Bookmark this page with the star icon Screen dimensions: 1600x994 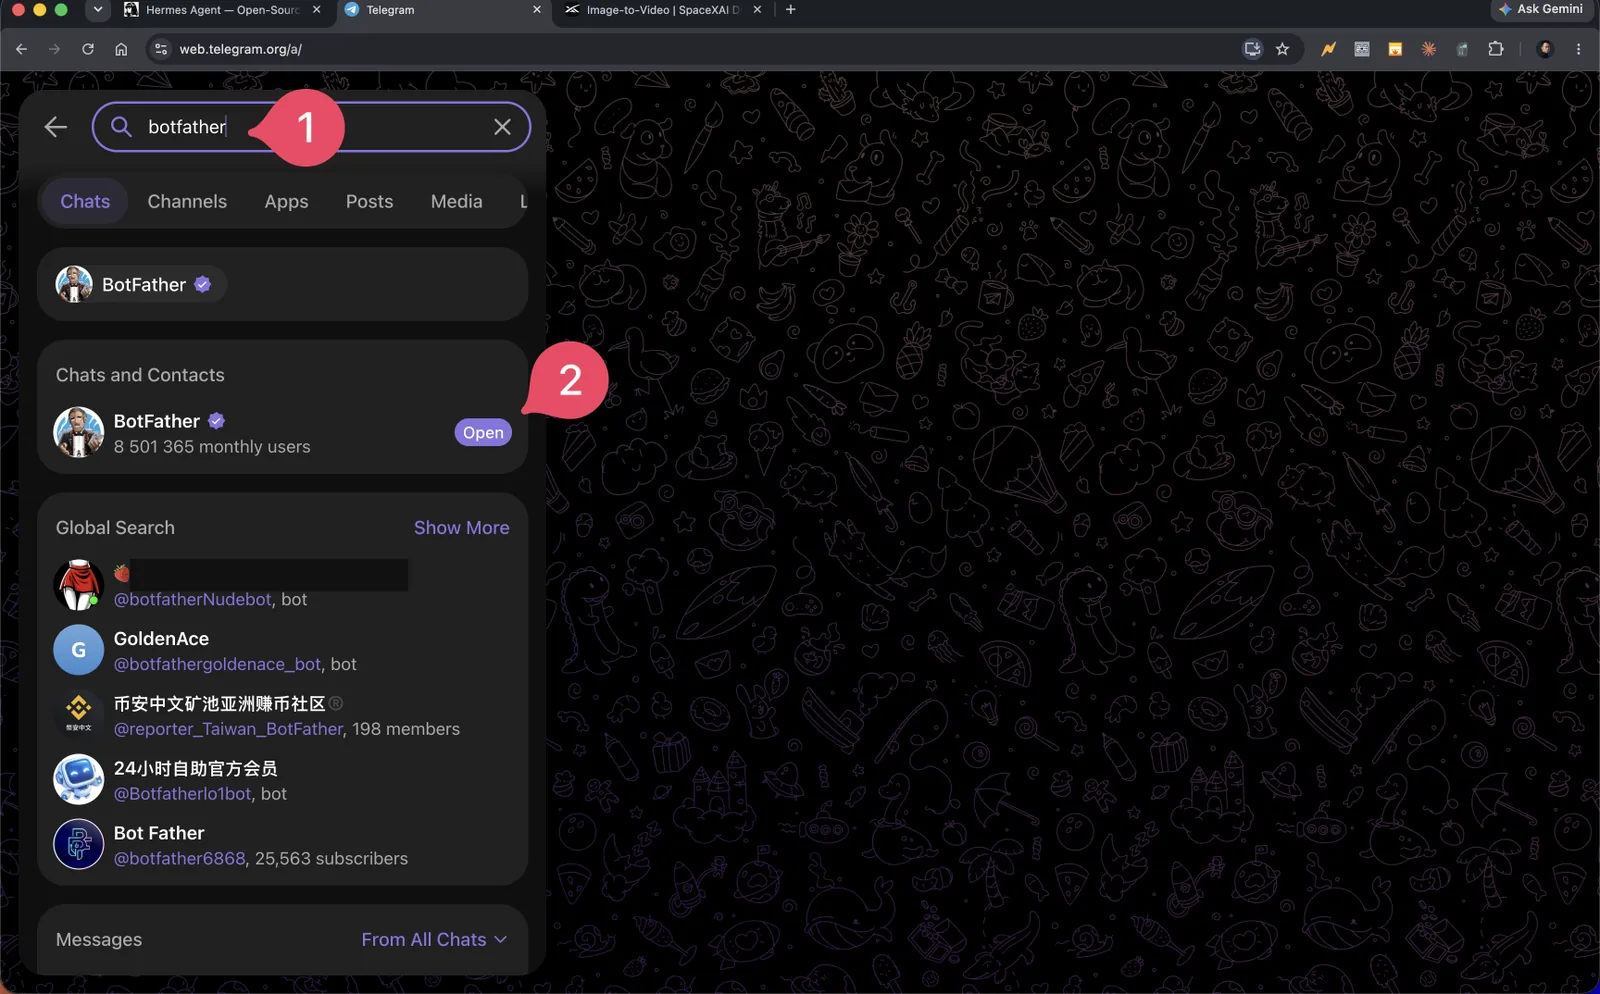pyautogui.click(x=1282, y=49)
